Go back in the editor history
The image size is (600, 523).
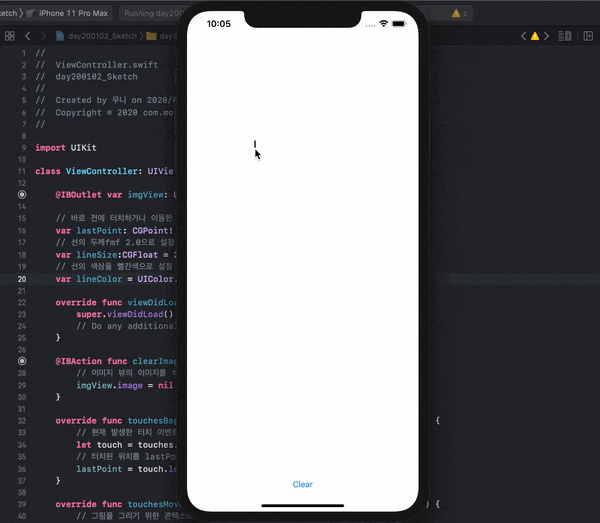point(28,36)
